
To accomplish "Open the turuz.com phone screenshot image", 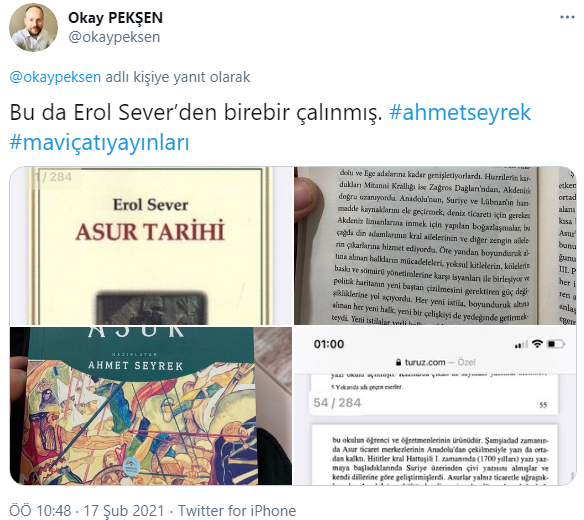I will coord(435,406).
